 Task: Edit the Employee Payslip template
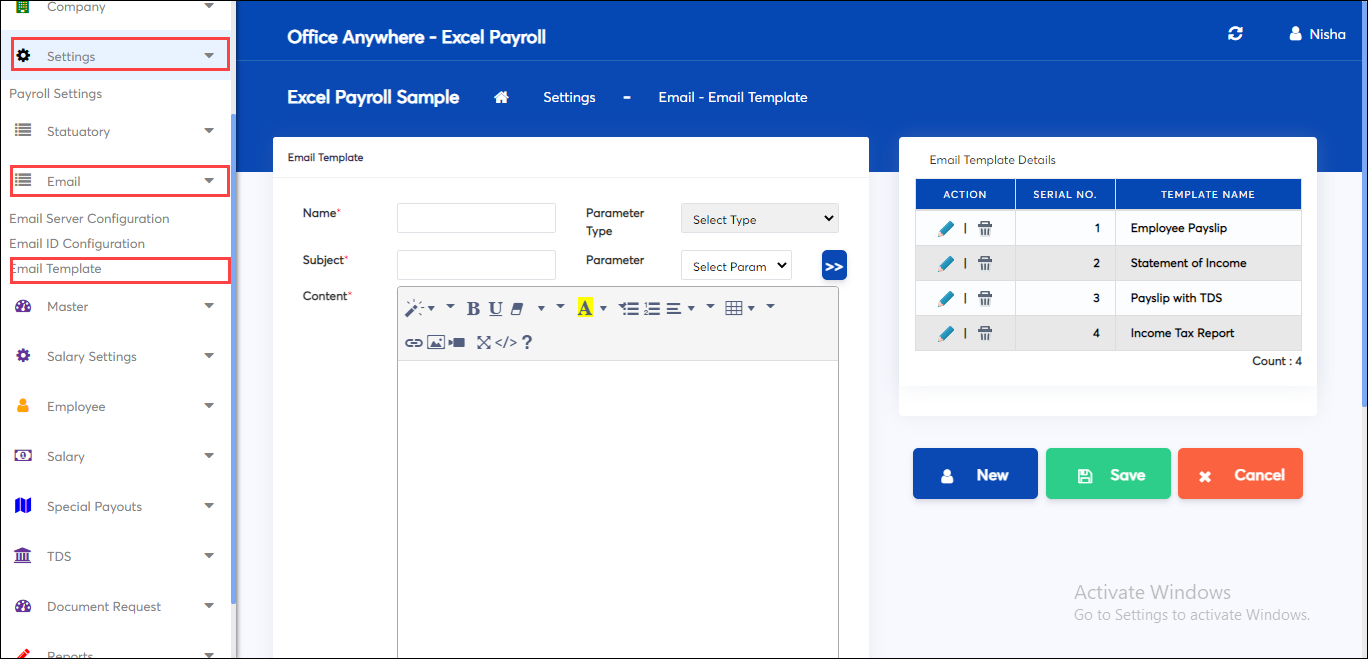click(x=946, y=228)
